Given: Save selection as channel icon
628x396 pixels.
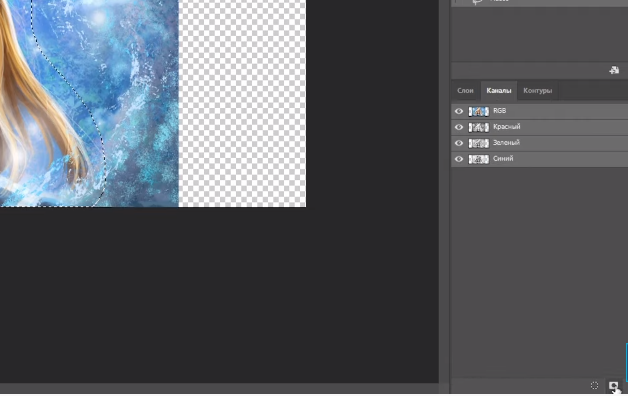Looking at the screenshot, I should [x=613, y=385].
